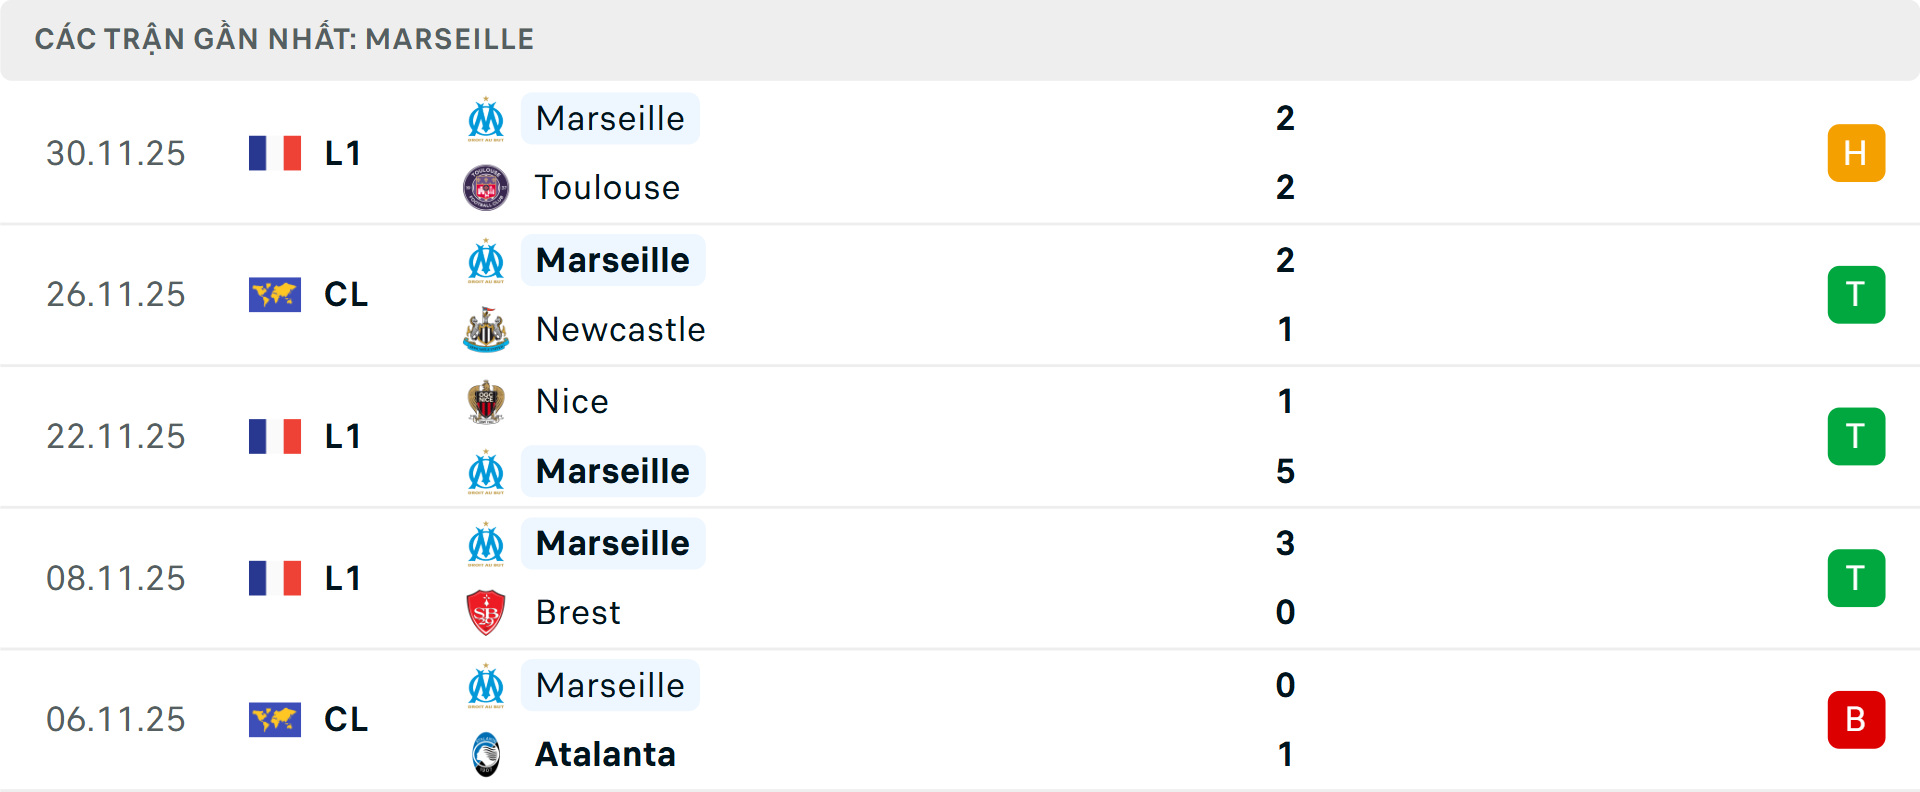
Task: Click the yellow H result badge
Action: point(1856,152)
